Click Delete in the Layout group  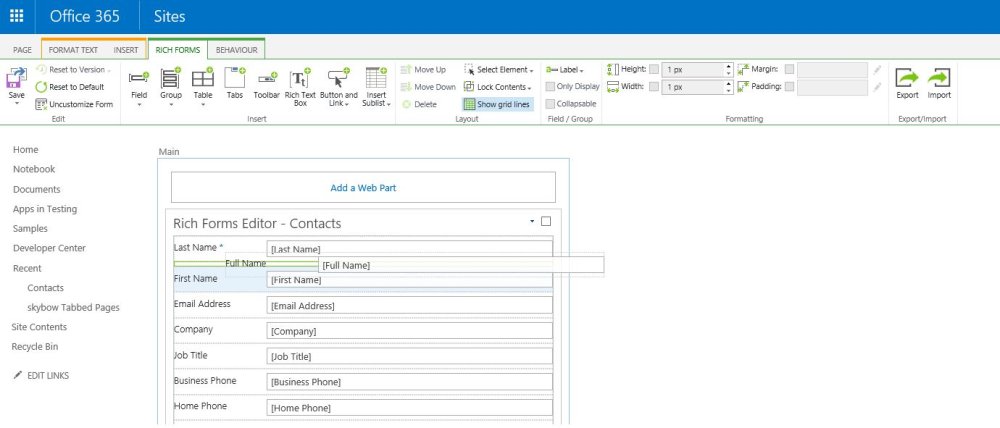click(420, 104)
